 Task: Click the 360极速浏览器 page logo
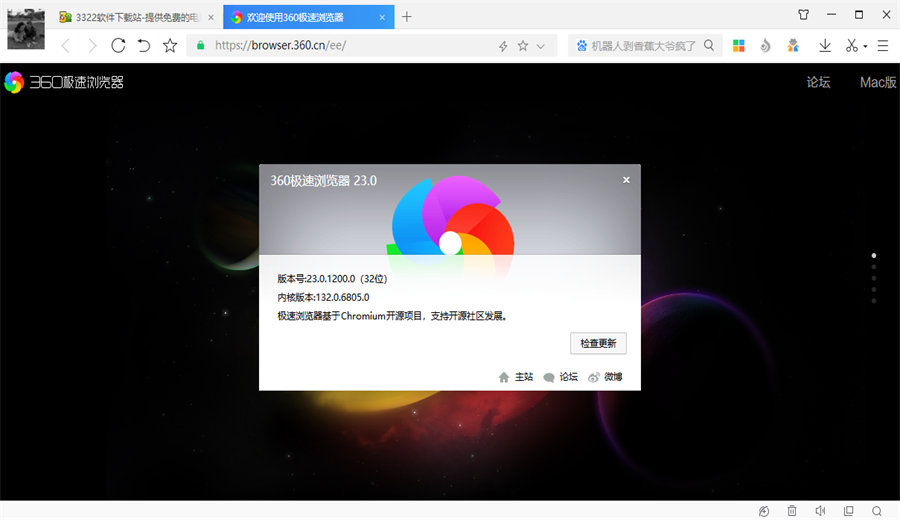64,82
